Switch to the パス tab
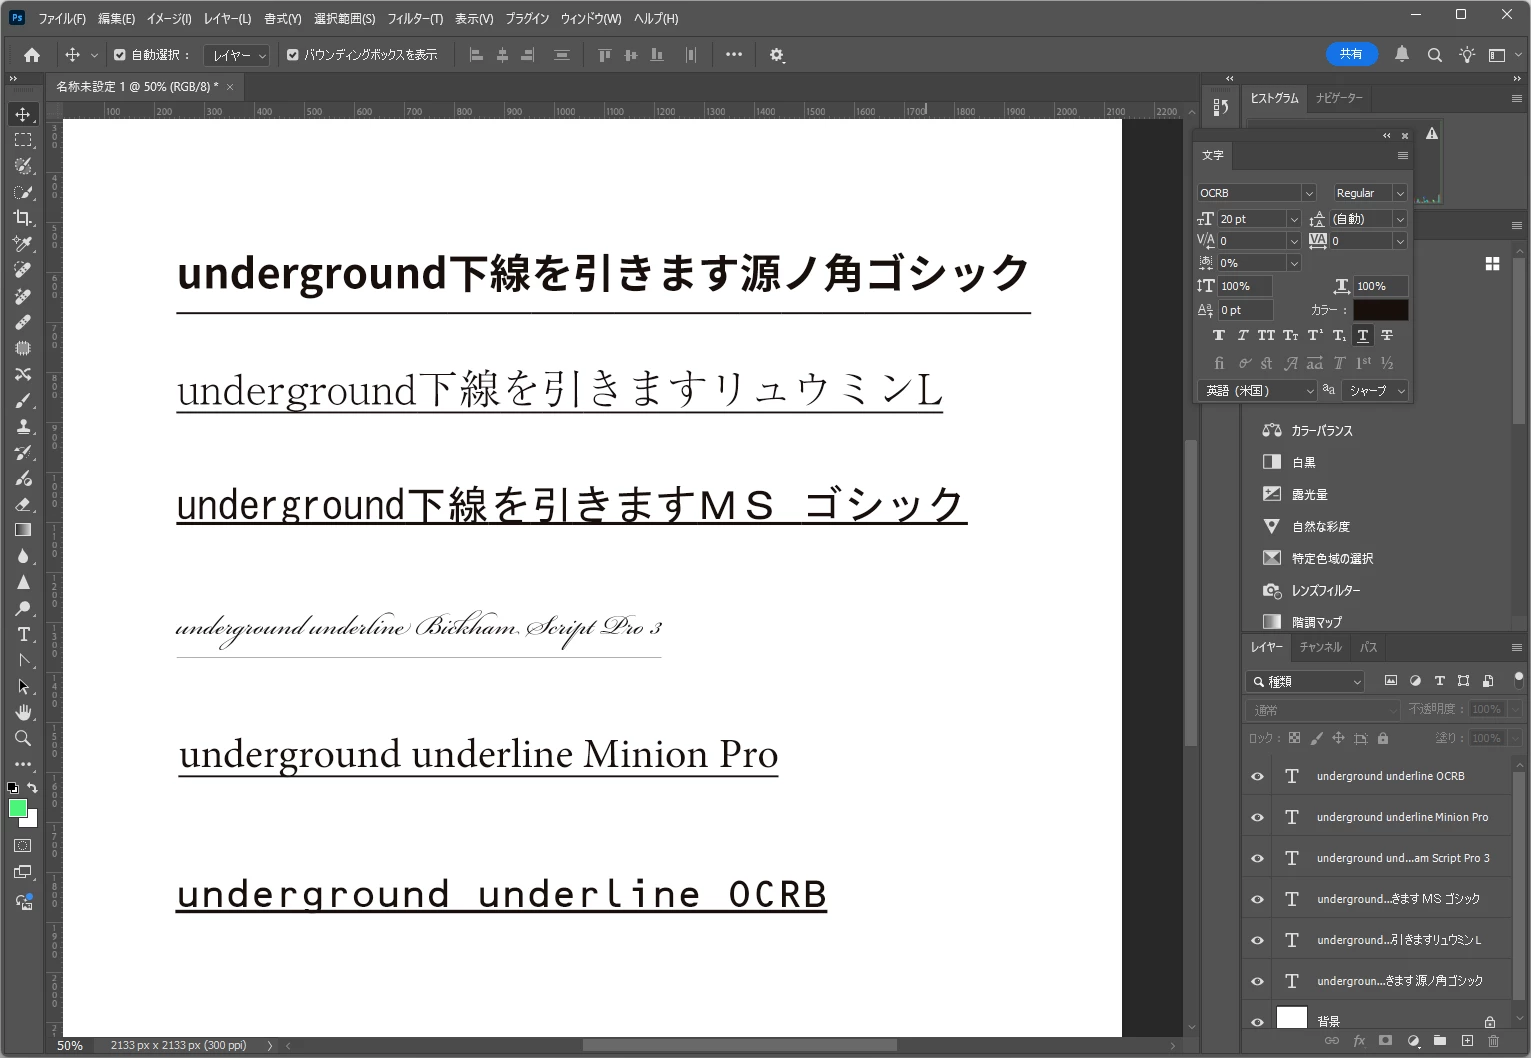This screenshot has height=1058, width=1531. pos(1369,647)
